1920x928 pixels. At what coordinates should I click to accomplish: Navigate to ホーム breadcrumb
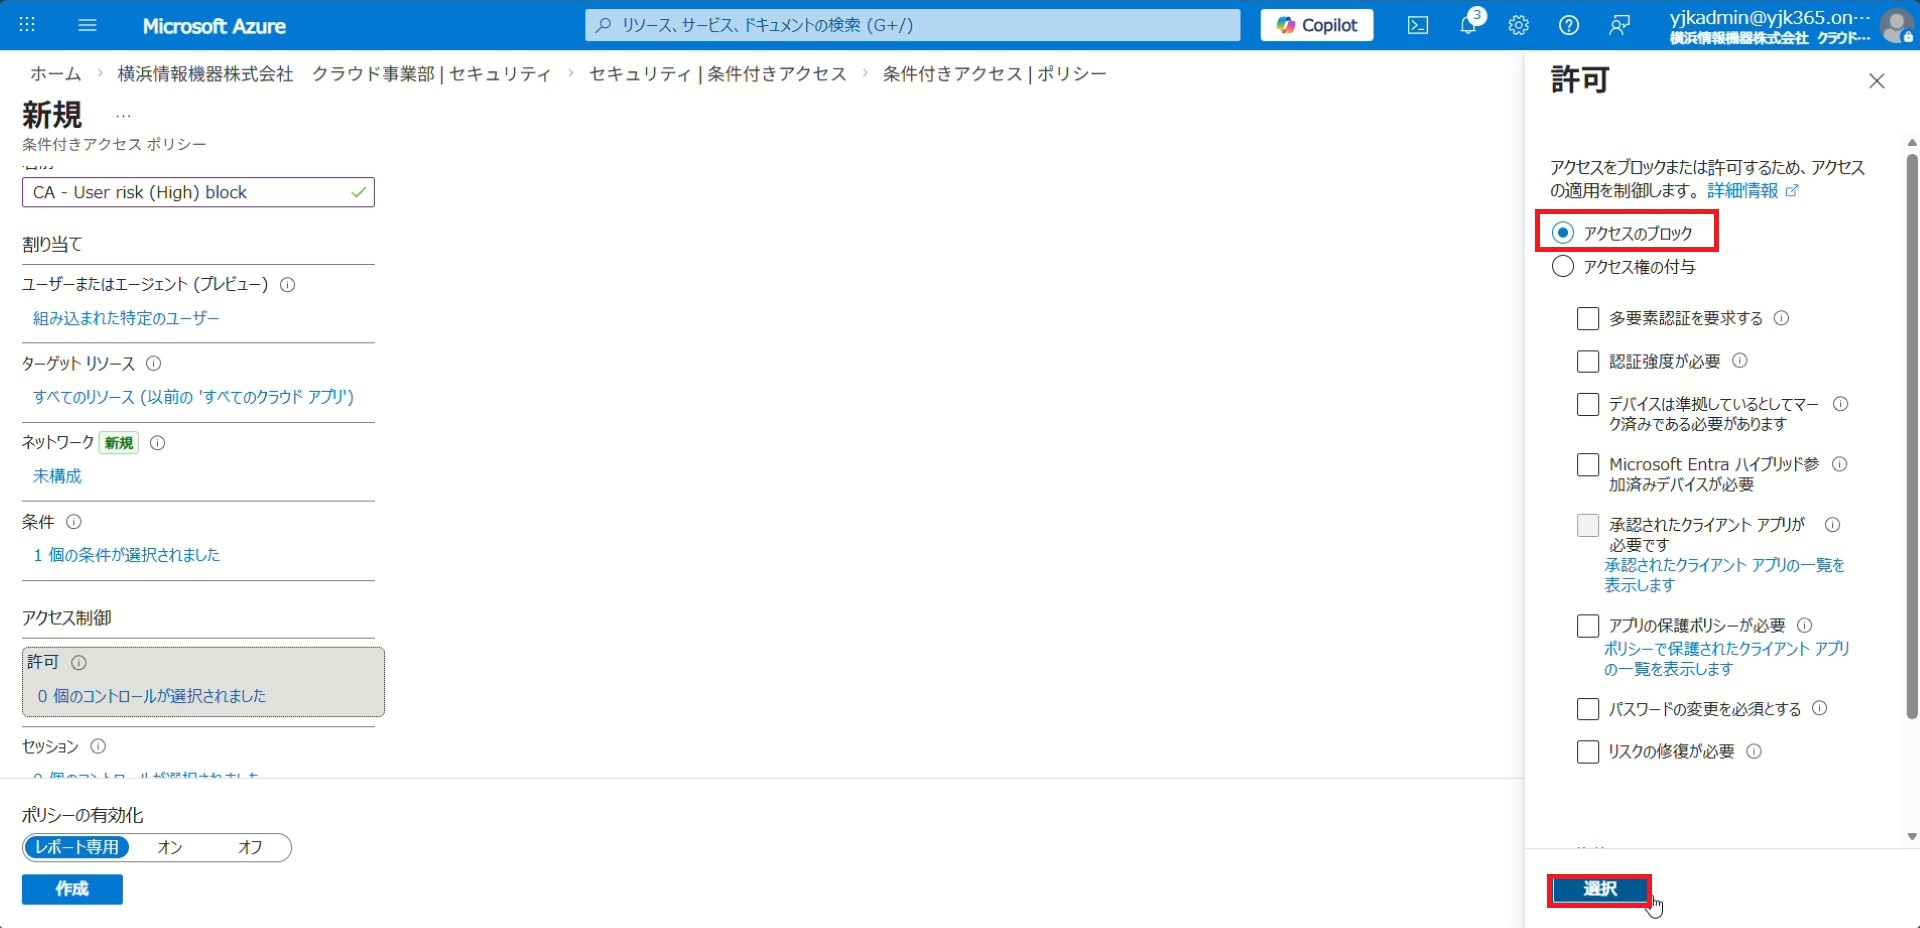click(x=55, y=74)
